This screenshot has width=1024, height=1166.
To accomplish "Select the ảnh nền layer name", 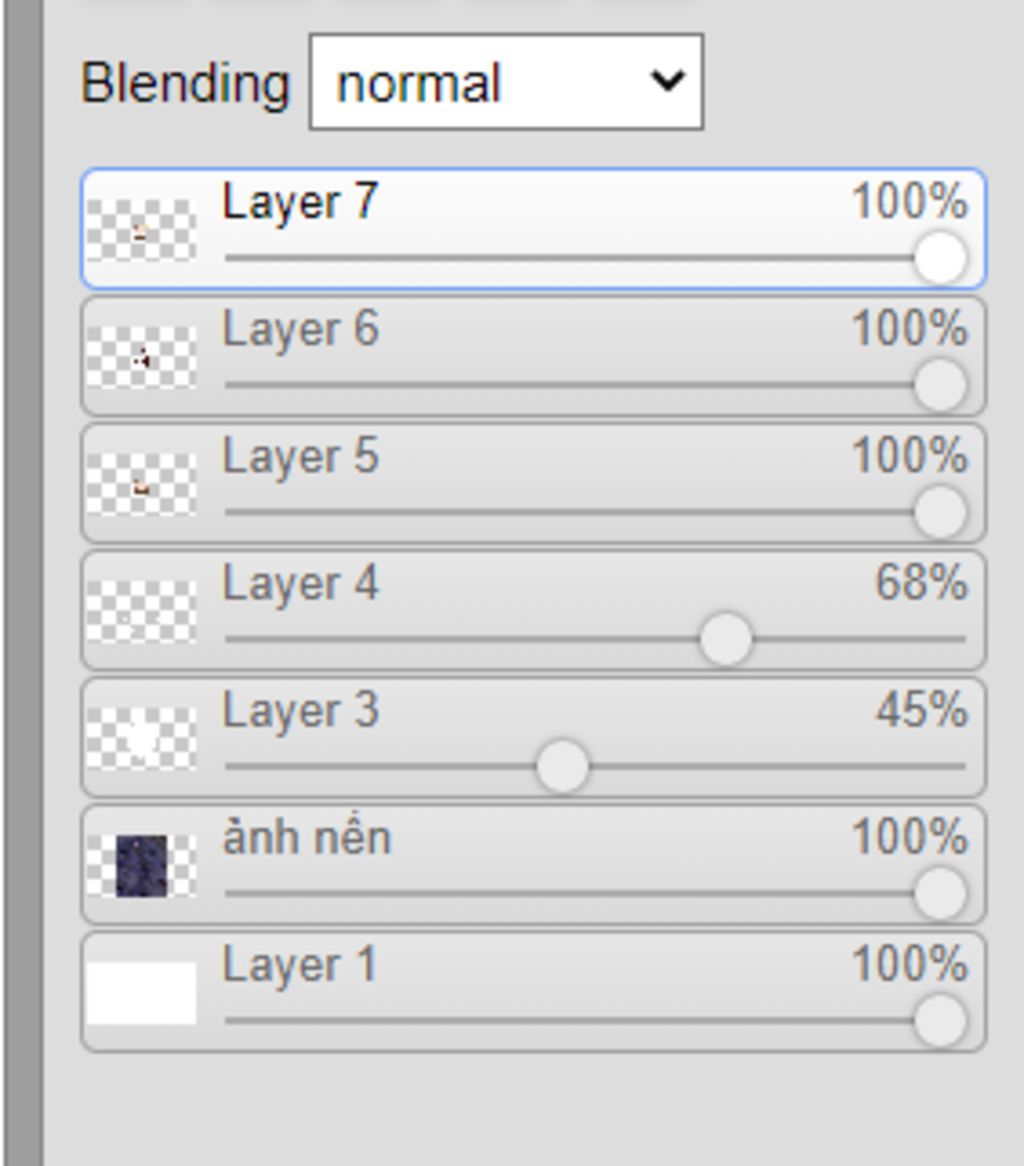I will pos(306,837).
